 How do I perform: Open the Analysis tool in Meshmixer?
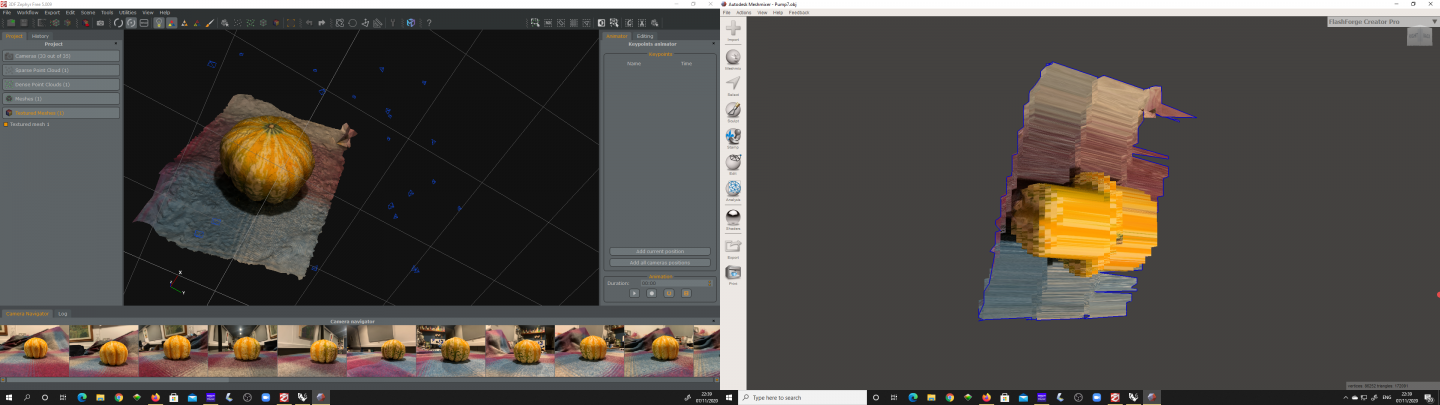(733, 190)
